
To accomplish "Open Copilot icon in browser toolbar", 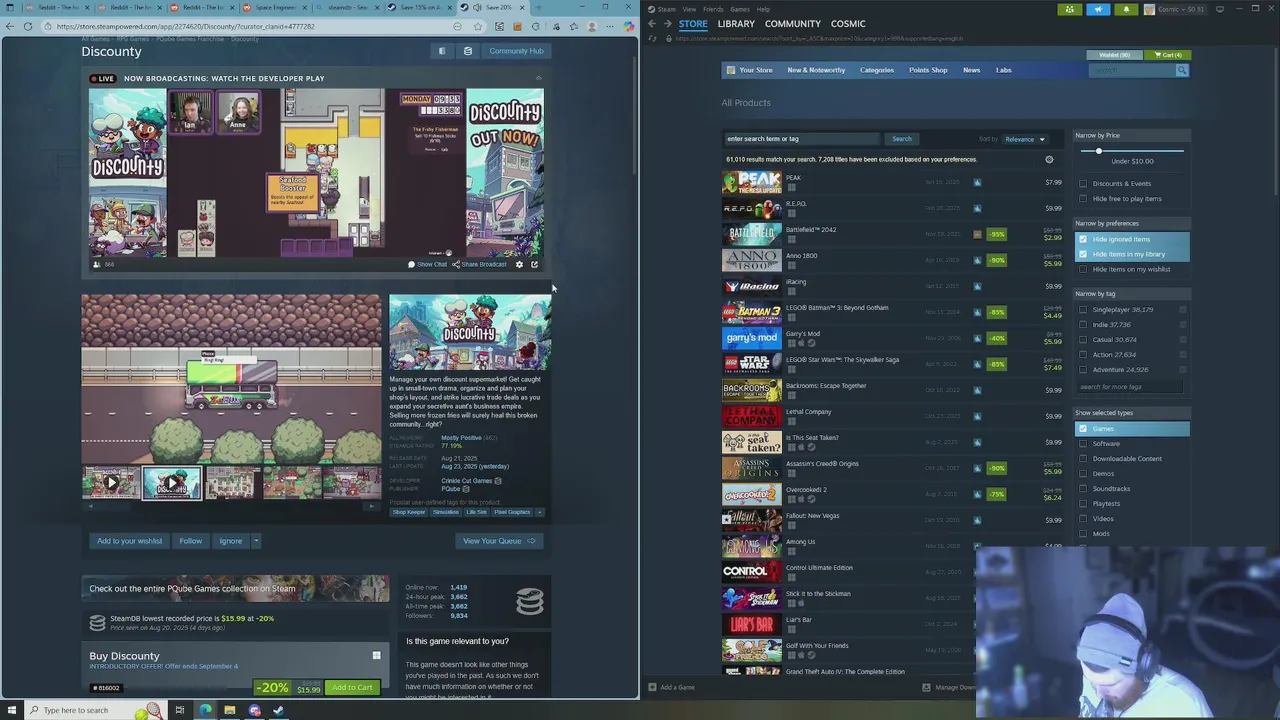I will coord(629,26).
